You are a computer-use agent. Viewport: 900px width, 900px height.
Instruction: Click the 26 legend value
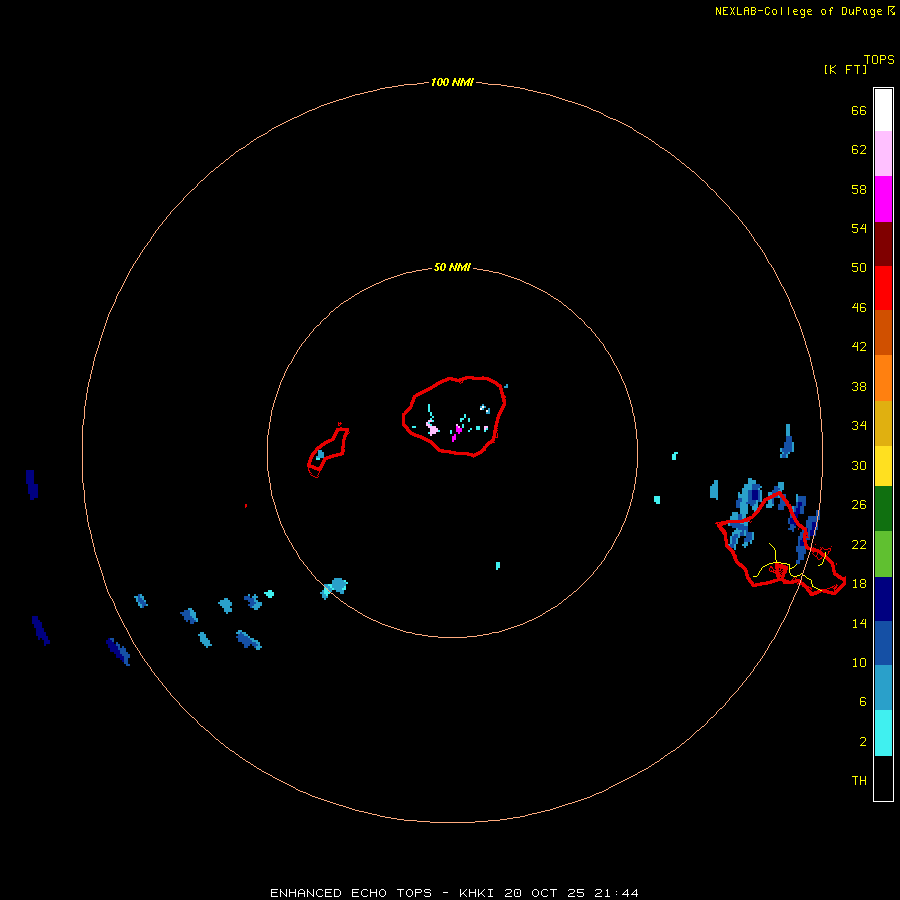coord(859,505)
